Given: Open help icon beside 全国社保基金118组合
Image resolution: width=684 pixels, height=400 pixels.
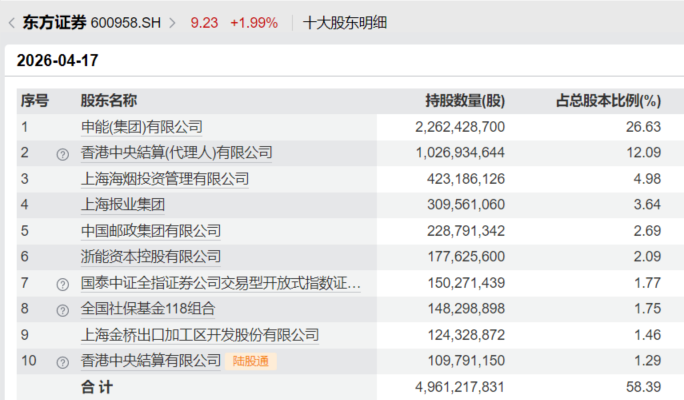Looking at the screenshot, I should [62, 310].
